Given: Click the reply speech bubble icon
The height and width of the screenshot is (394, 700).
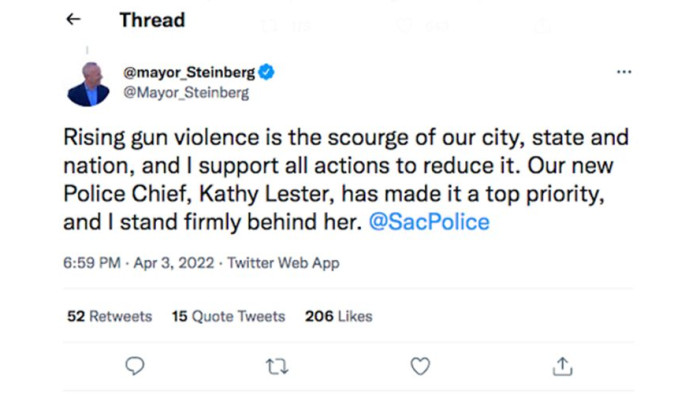Looking at the screenshot, I should coord(134,366).
